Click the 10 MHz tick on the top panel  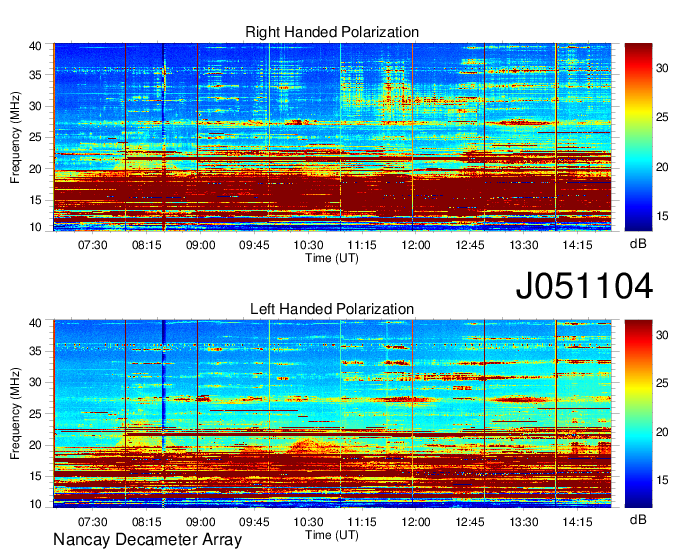pos(35,227)
